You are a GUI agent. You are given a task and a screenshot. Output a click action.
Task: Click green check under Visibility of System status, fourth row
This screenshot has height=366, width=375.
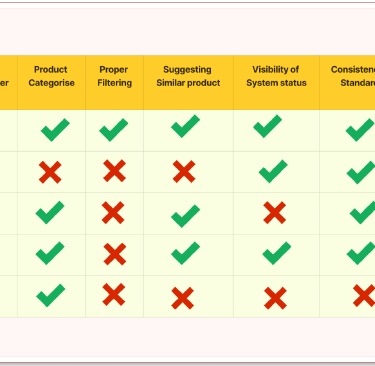(x=277, y=253)
